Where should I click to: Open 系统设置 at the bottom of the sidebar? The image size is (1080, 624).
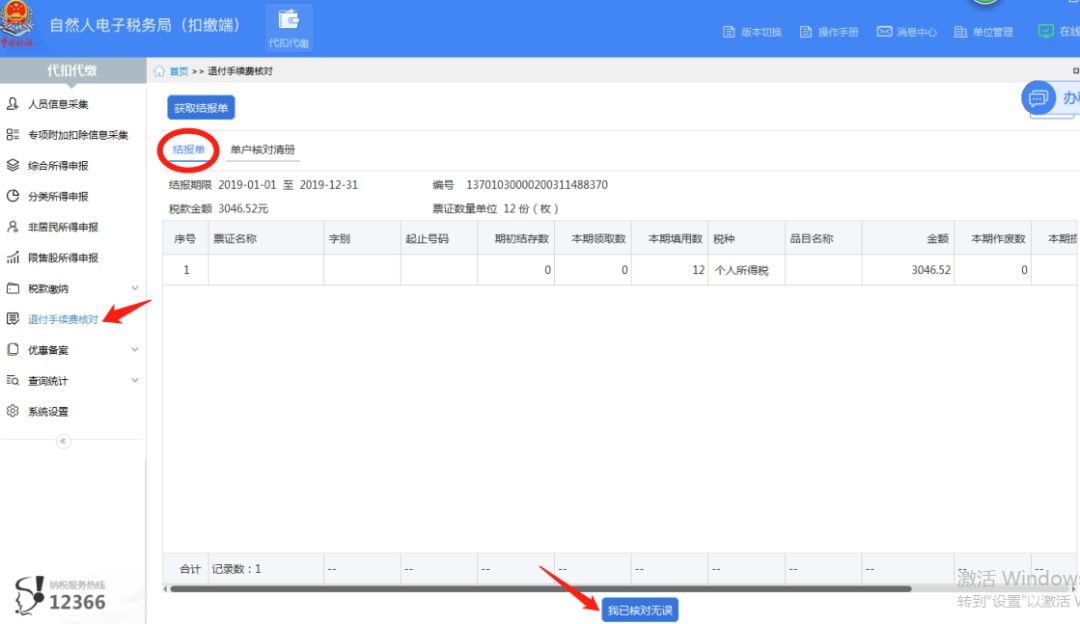(x=53, y=411)
